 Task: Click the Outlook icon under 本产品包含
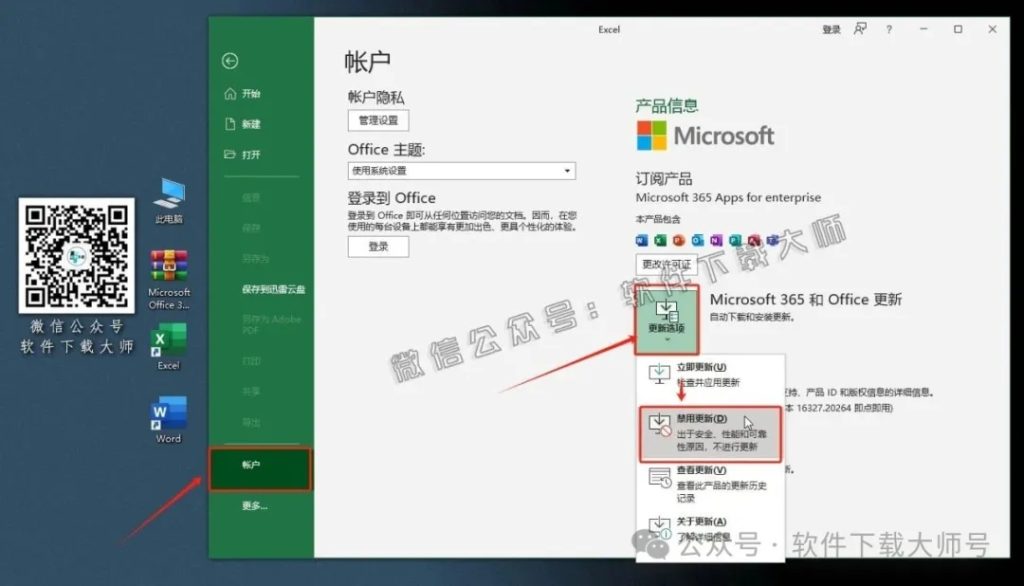click(x=698, y=240)
